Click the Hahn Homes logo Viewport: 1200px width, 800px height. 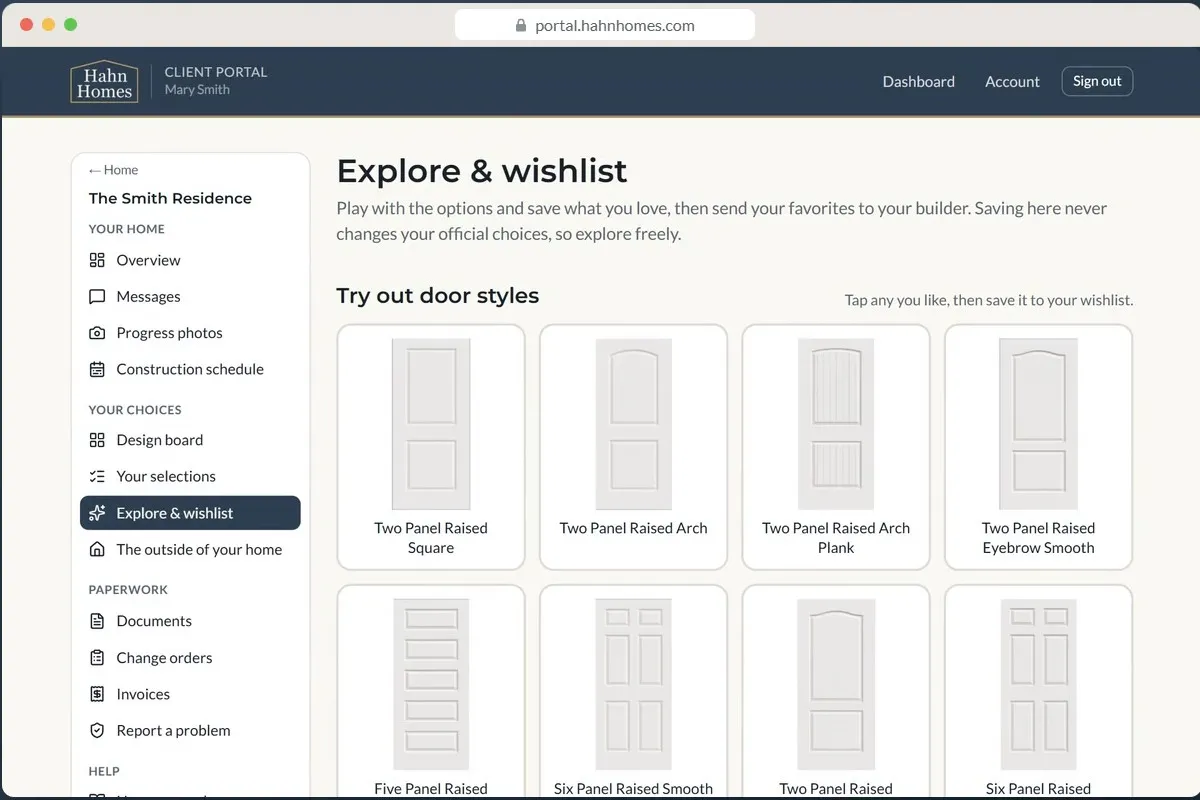pos(104,82)
